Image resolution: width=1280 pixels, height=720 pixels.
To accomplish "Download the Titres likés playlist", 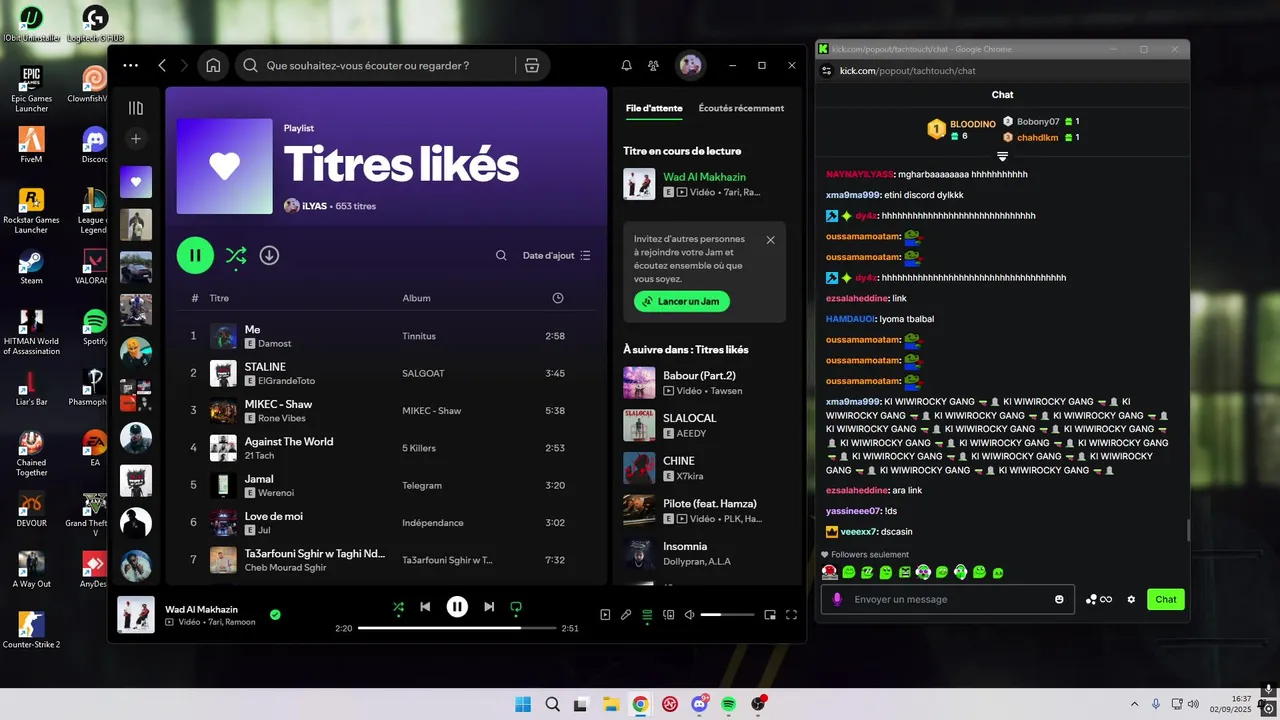I will click(269, 255).
